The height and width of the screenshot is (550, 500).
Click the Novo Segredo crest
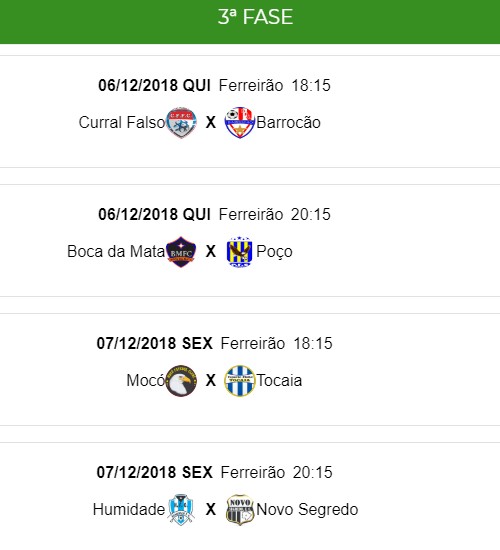tap(240, 510)
